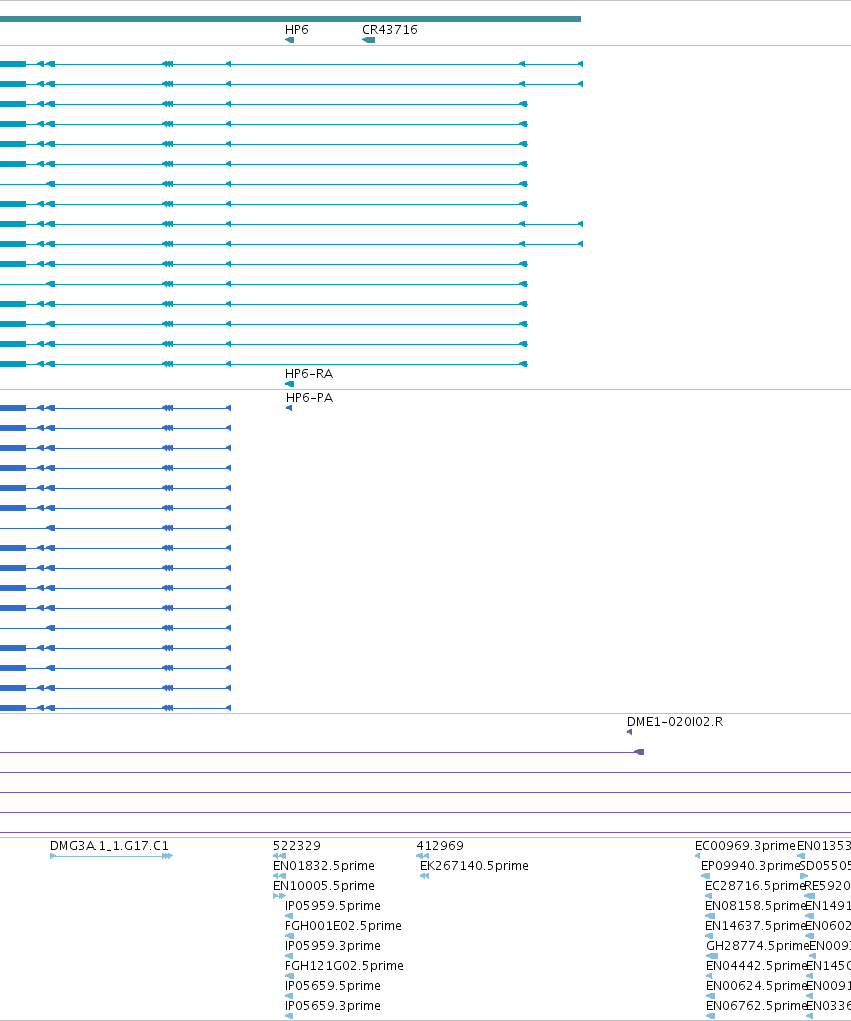The width and height of the screenshot is (851, 1021).
Task: Select the CR43716 gene arrow glyph
Action: [369, 40]
